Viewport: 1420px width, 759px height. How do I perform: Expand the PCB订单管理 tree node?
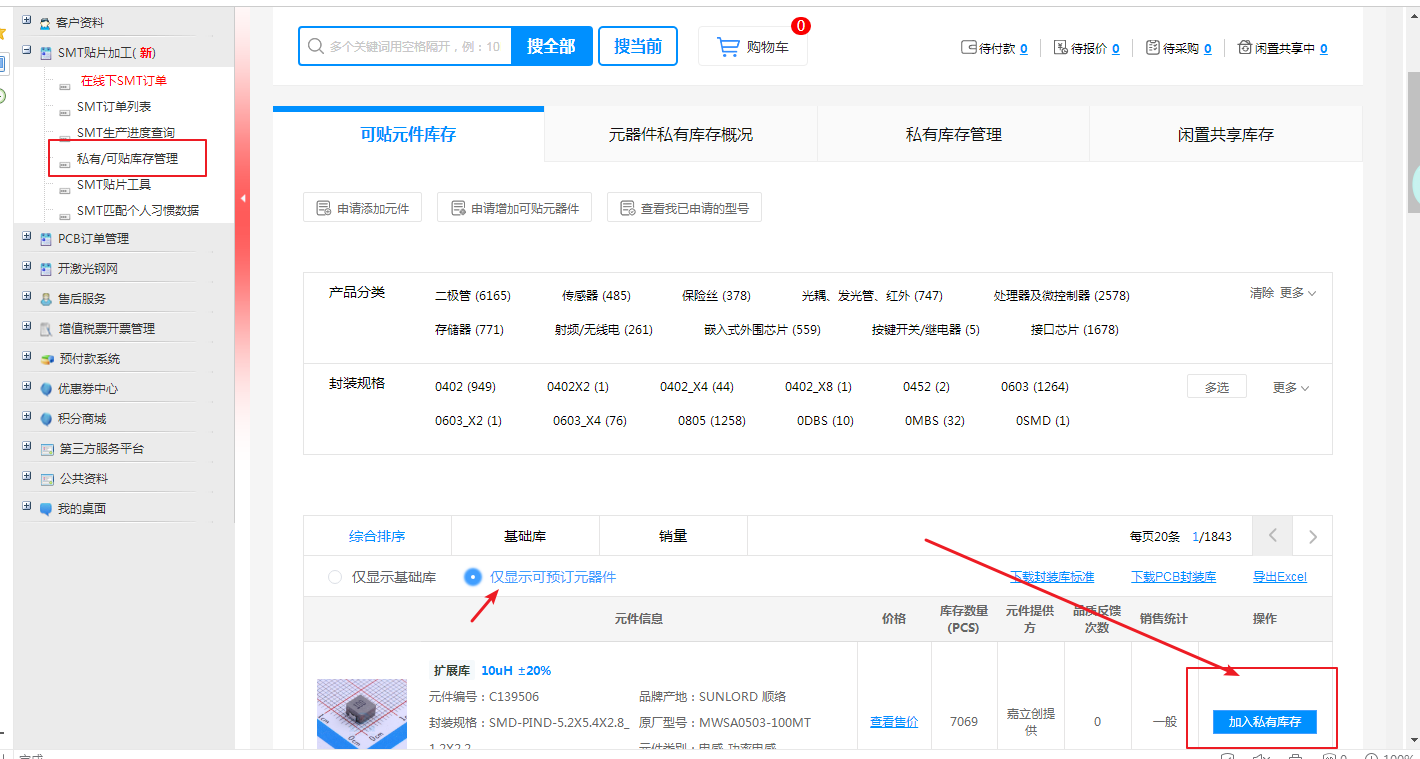pyautogui.click(x=27, y=238)
